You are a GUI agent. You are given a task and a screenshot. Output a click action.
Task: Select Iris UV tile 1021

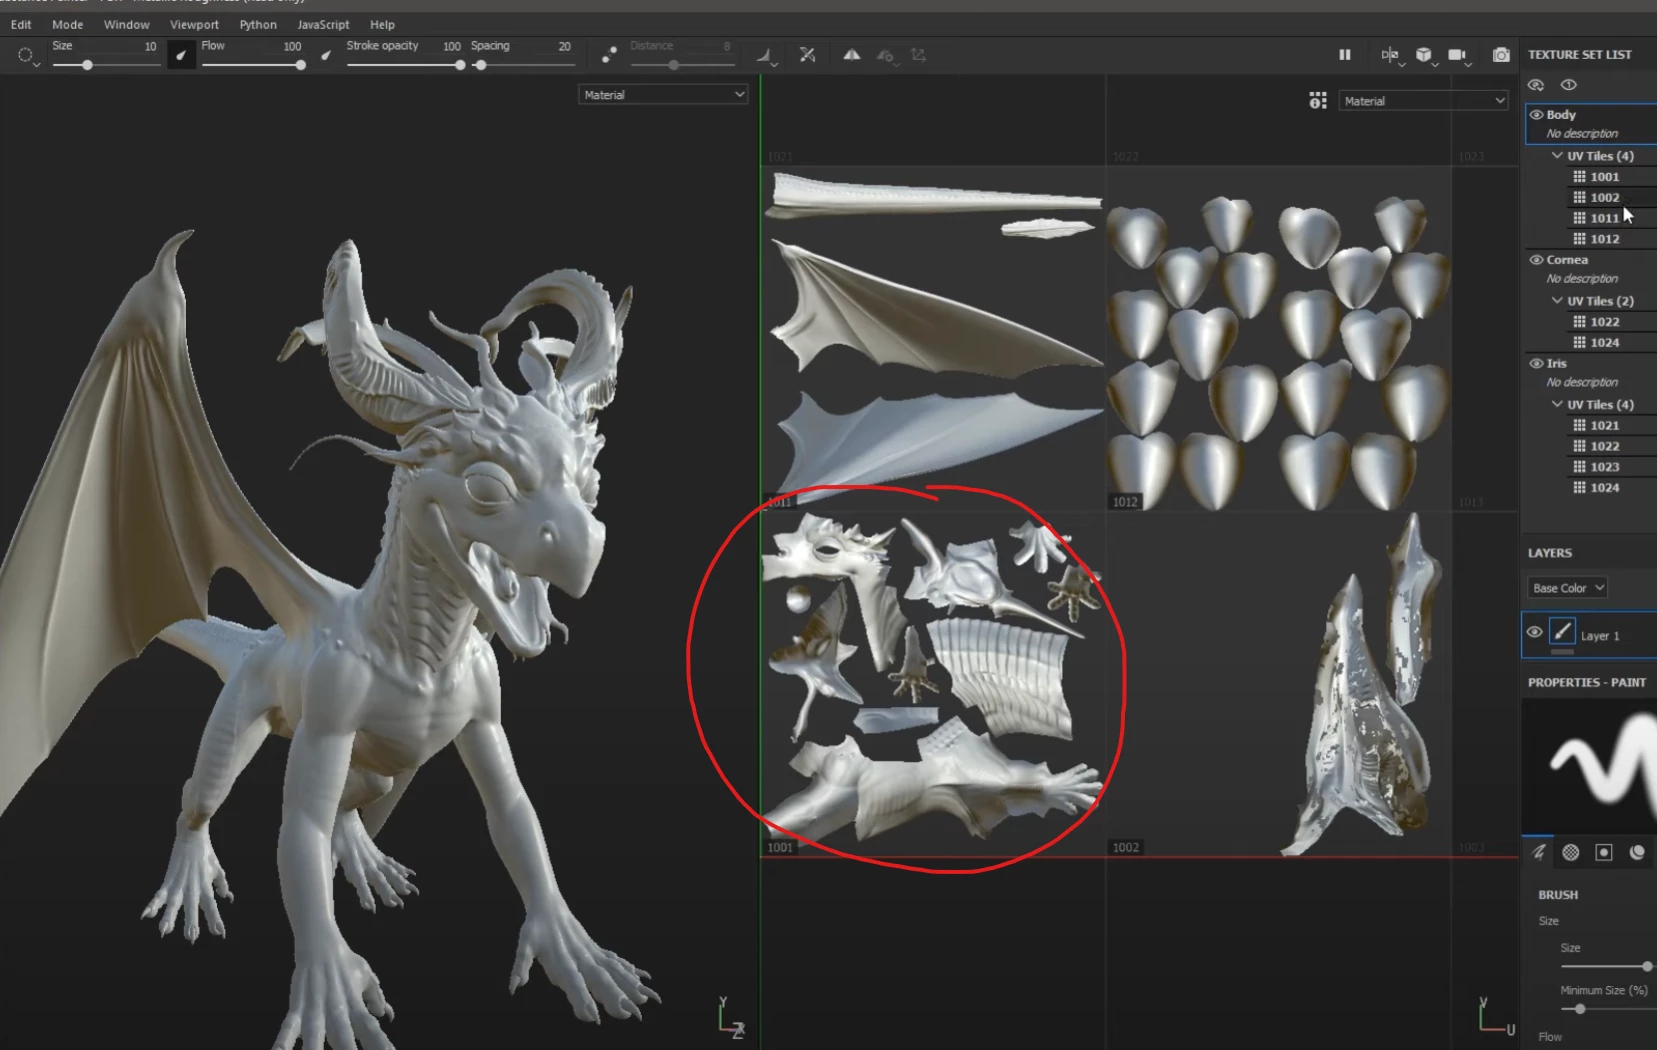1605,426
